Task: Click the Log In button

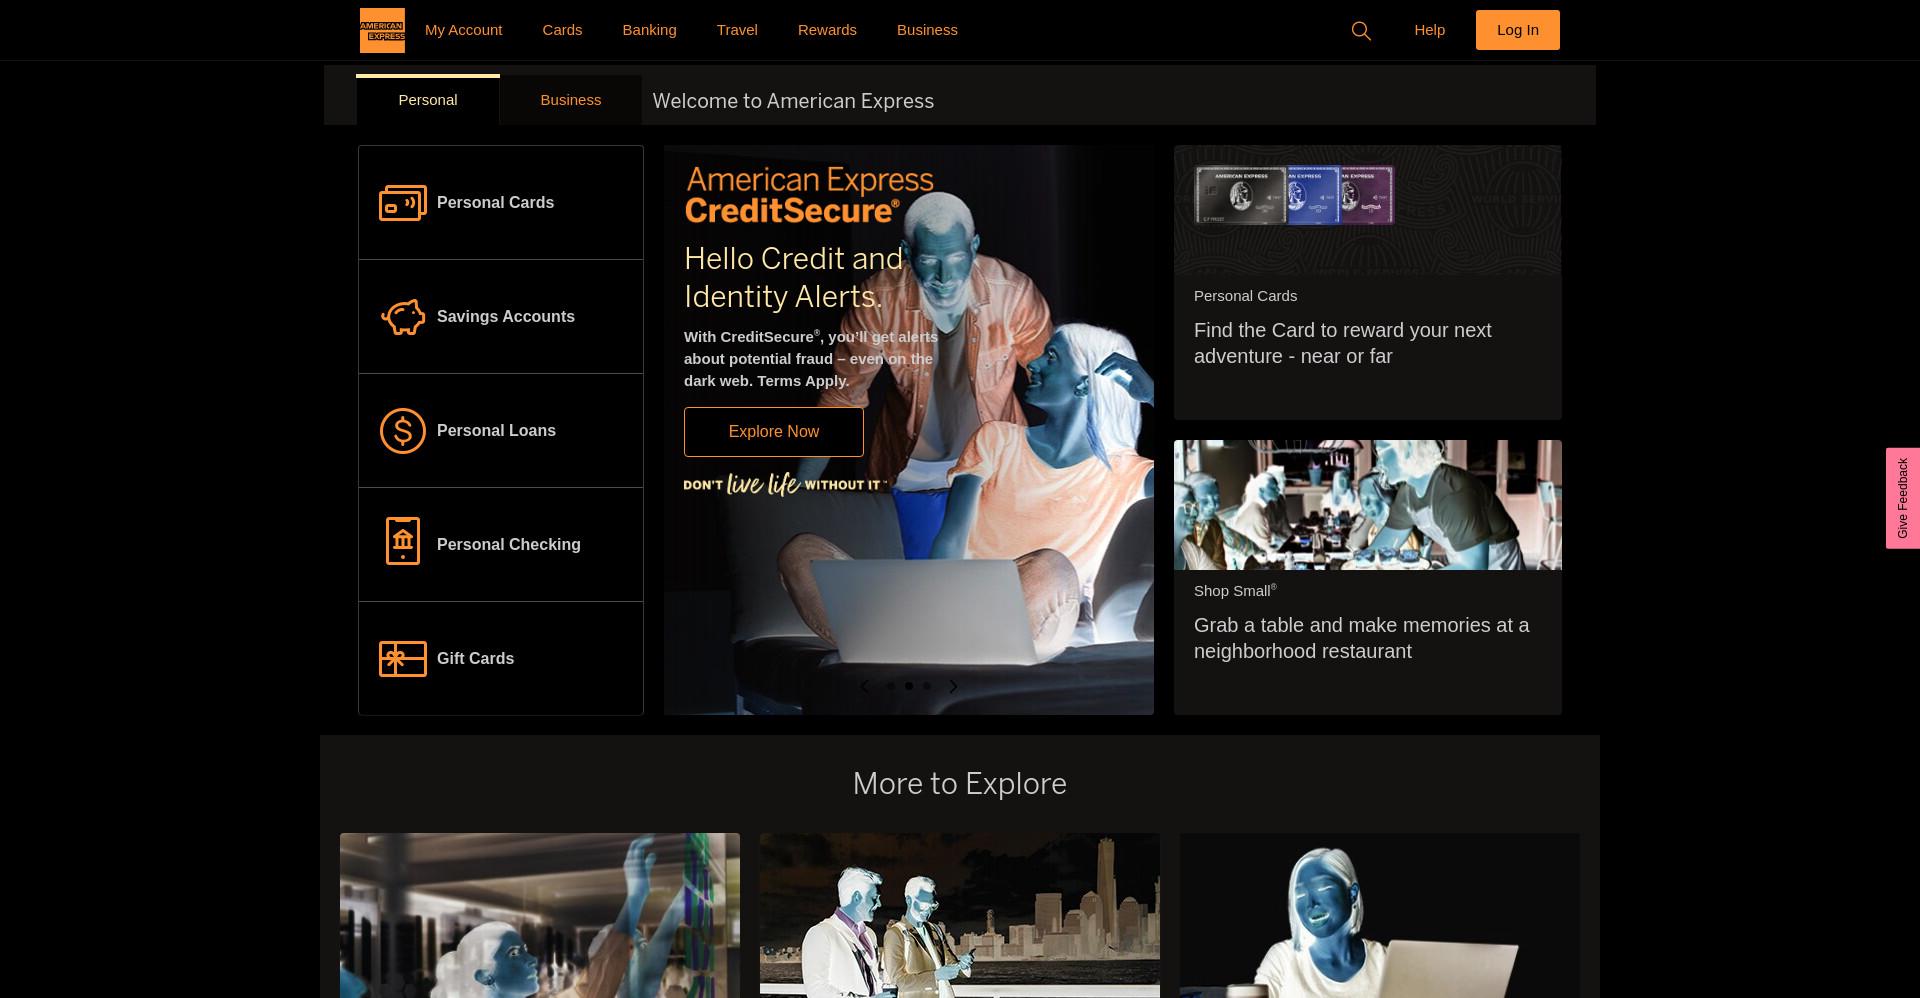Action: click(1517, 30)
